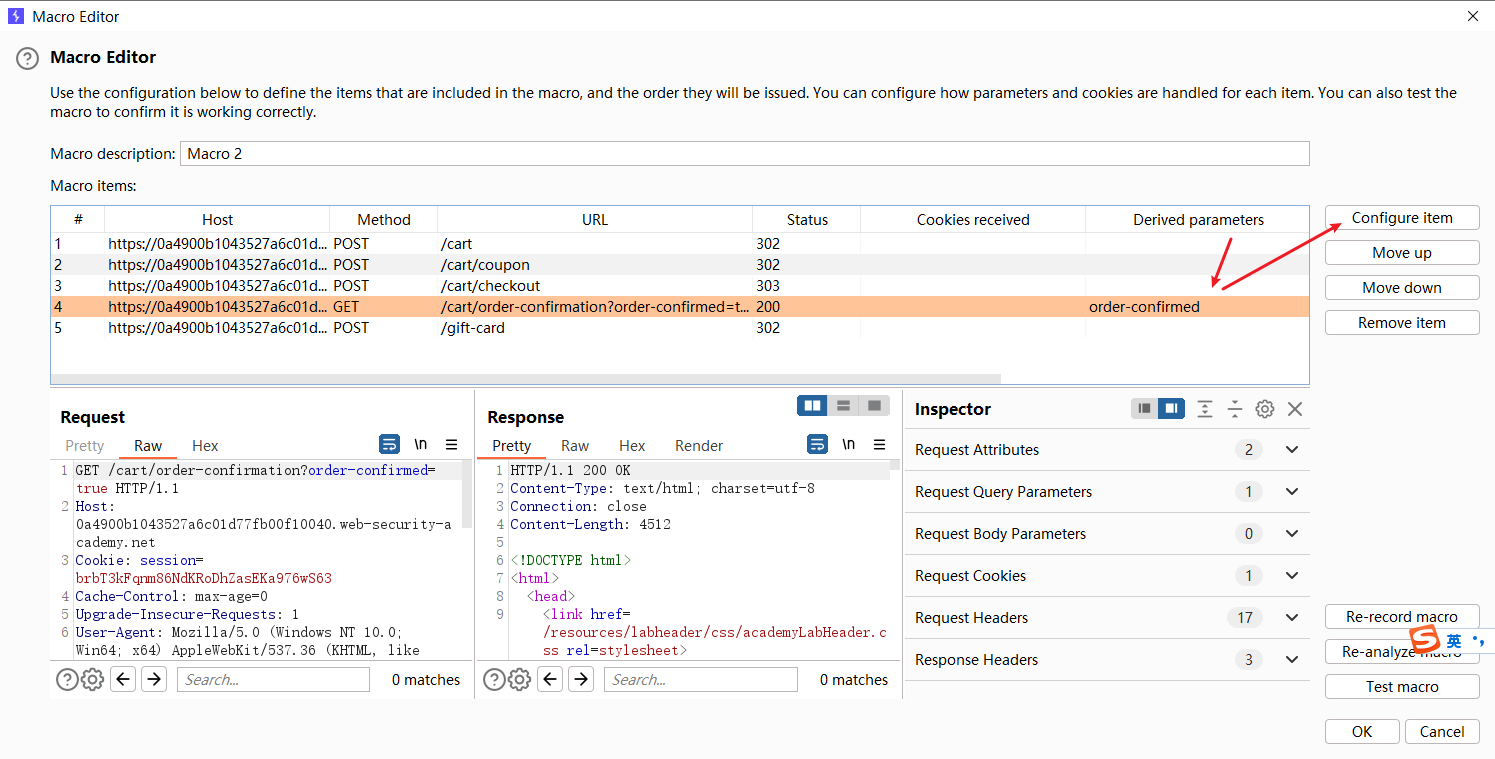Open Request panel options menu icon
The height and width of the screenshot is (759, 1495).
452,445
